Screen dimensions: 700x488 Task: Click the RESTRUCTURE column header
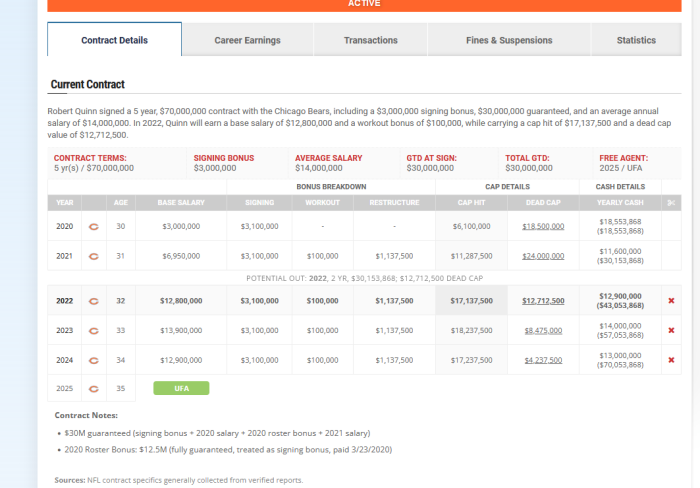394,203
